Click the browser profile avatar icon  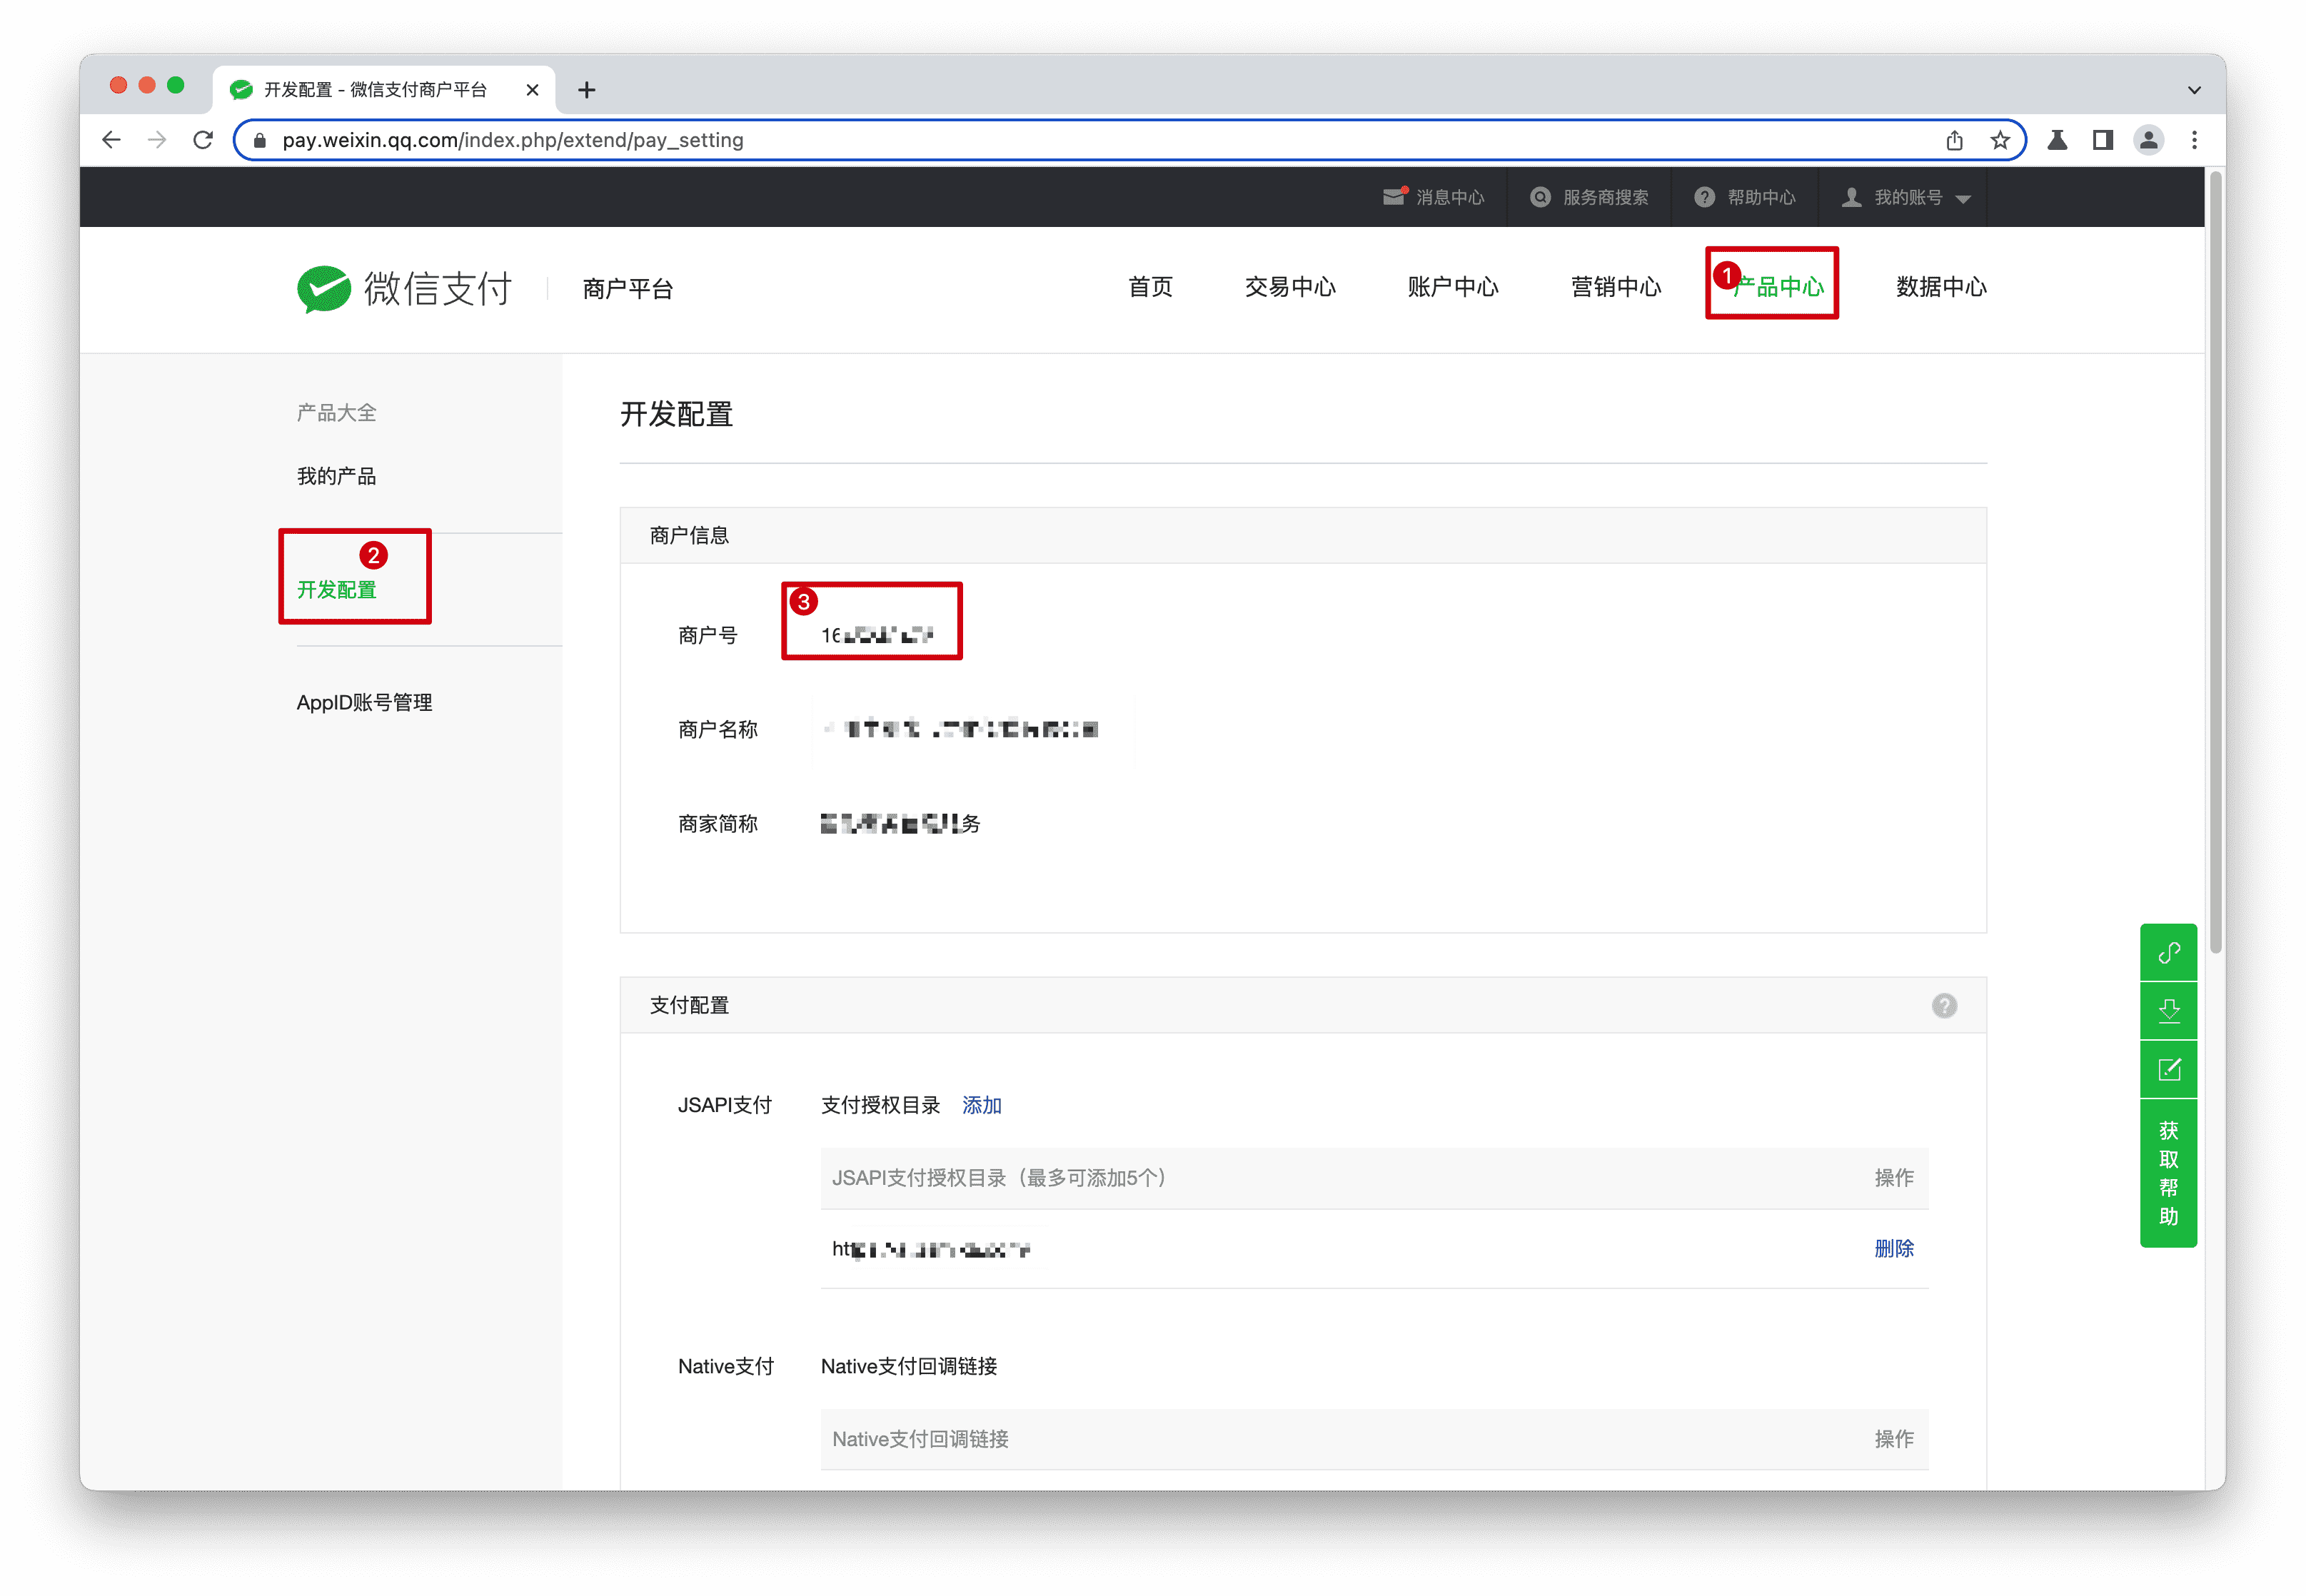[2149, 140]
